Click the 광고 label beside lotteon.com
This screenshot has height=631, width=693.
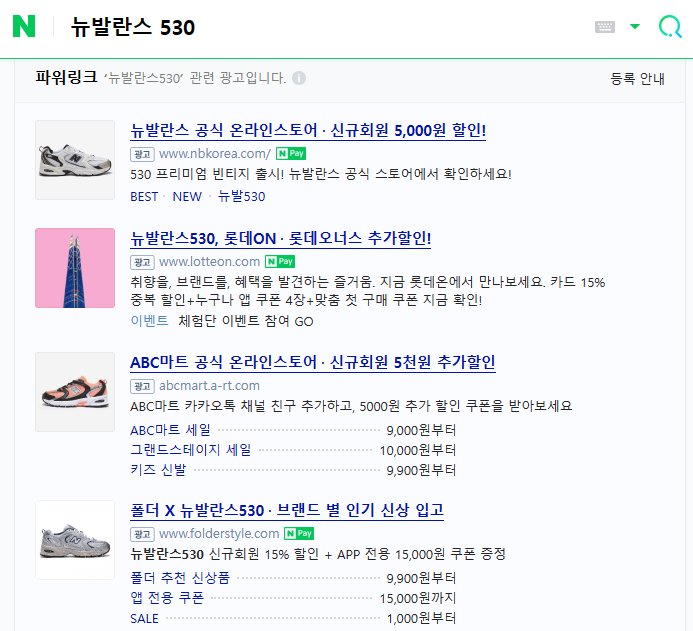142,262
